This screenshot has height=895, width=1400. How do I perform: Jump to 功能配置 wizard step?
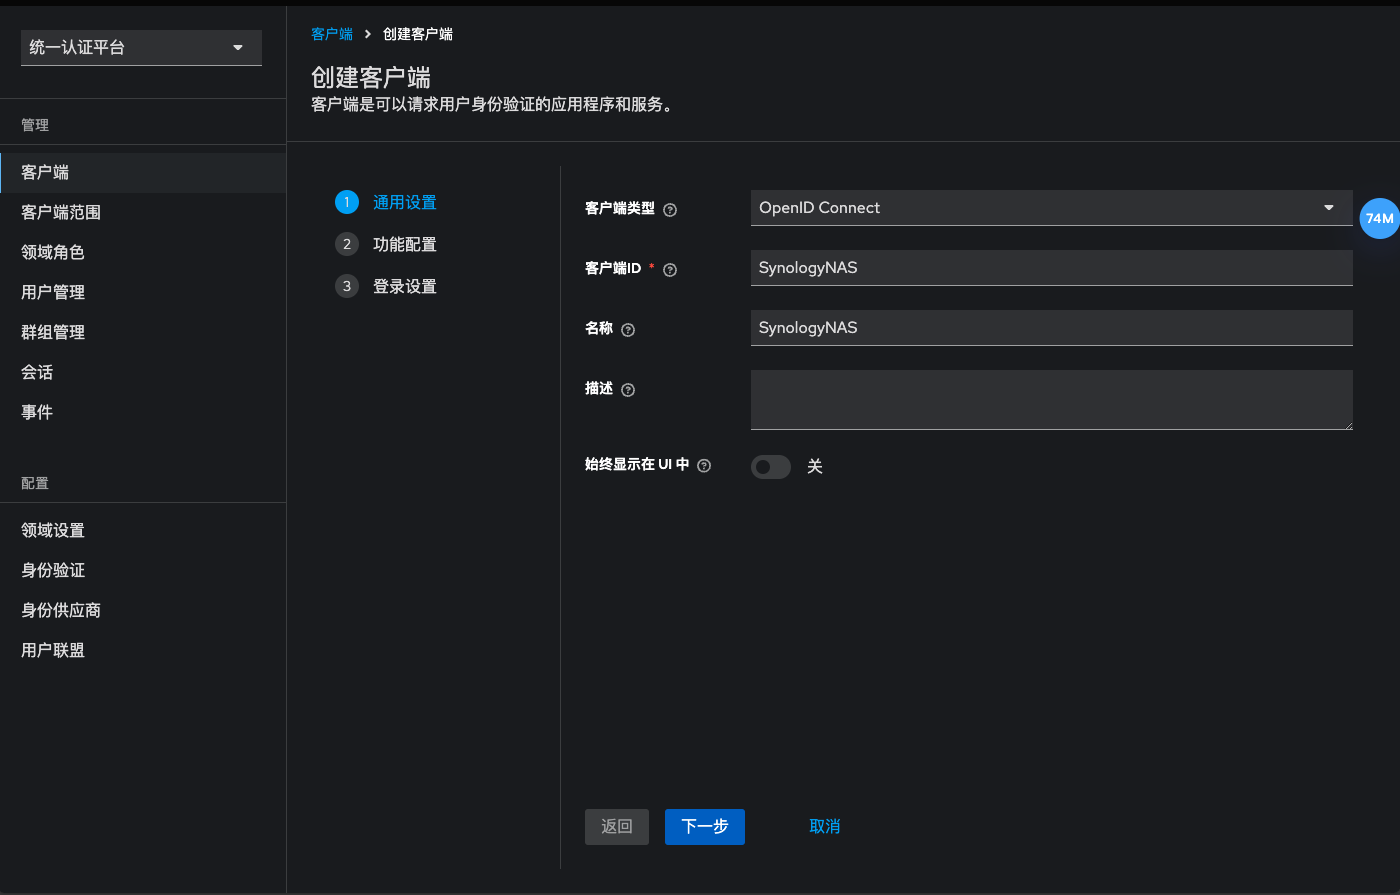(404, 244)
